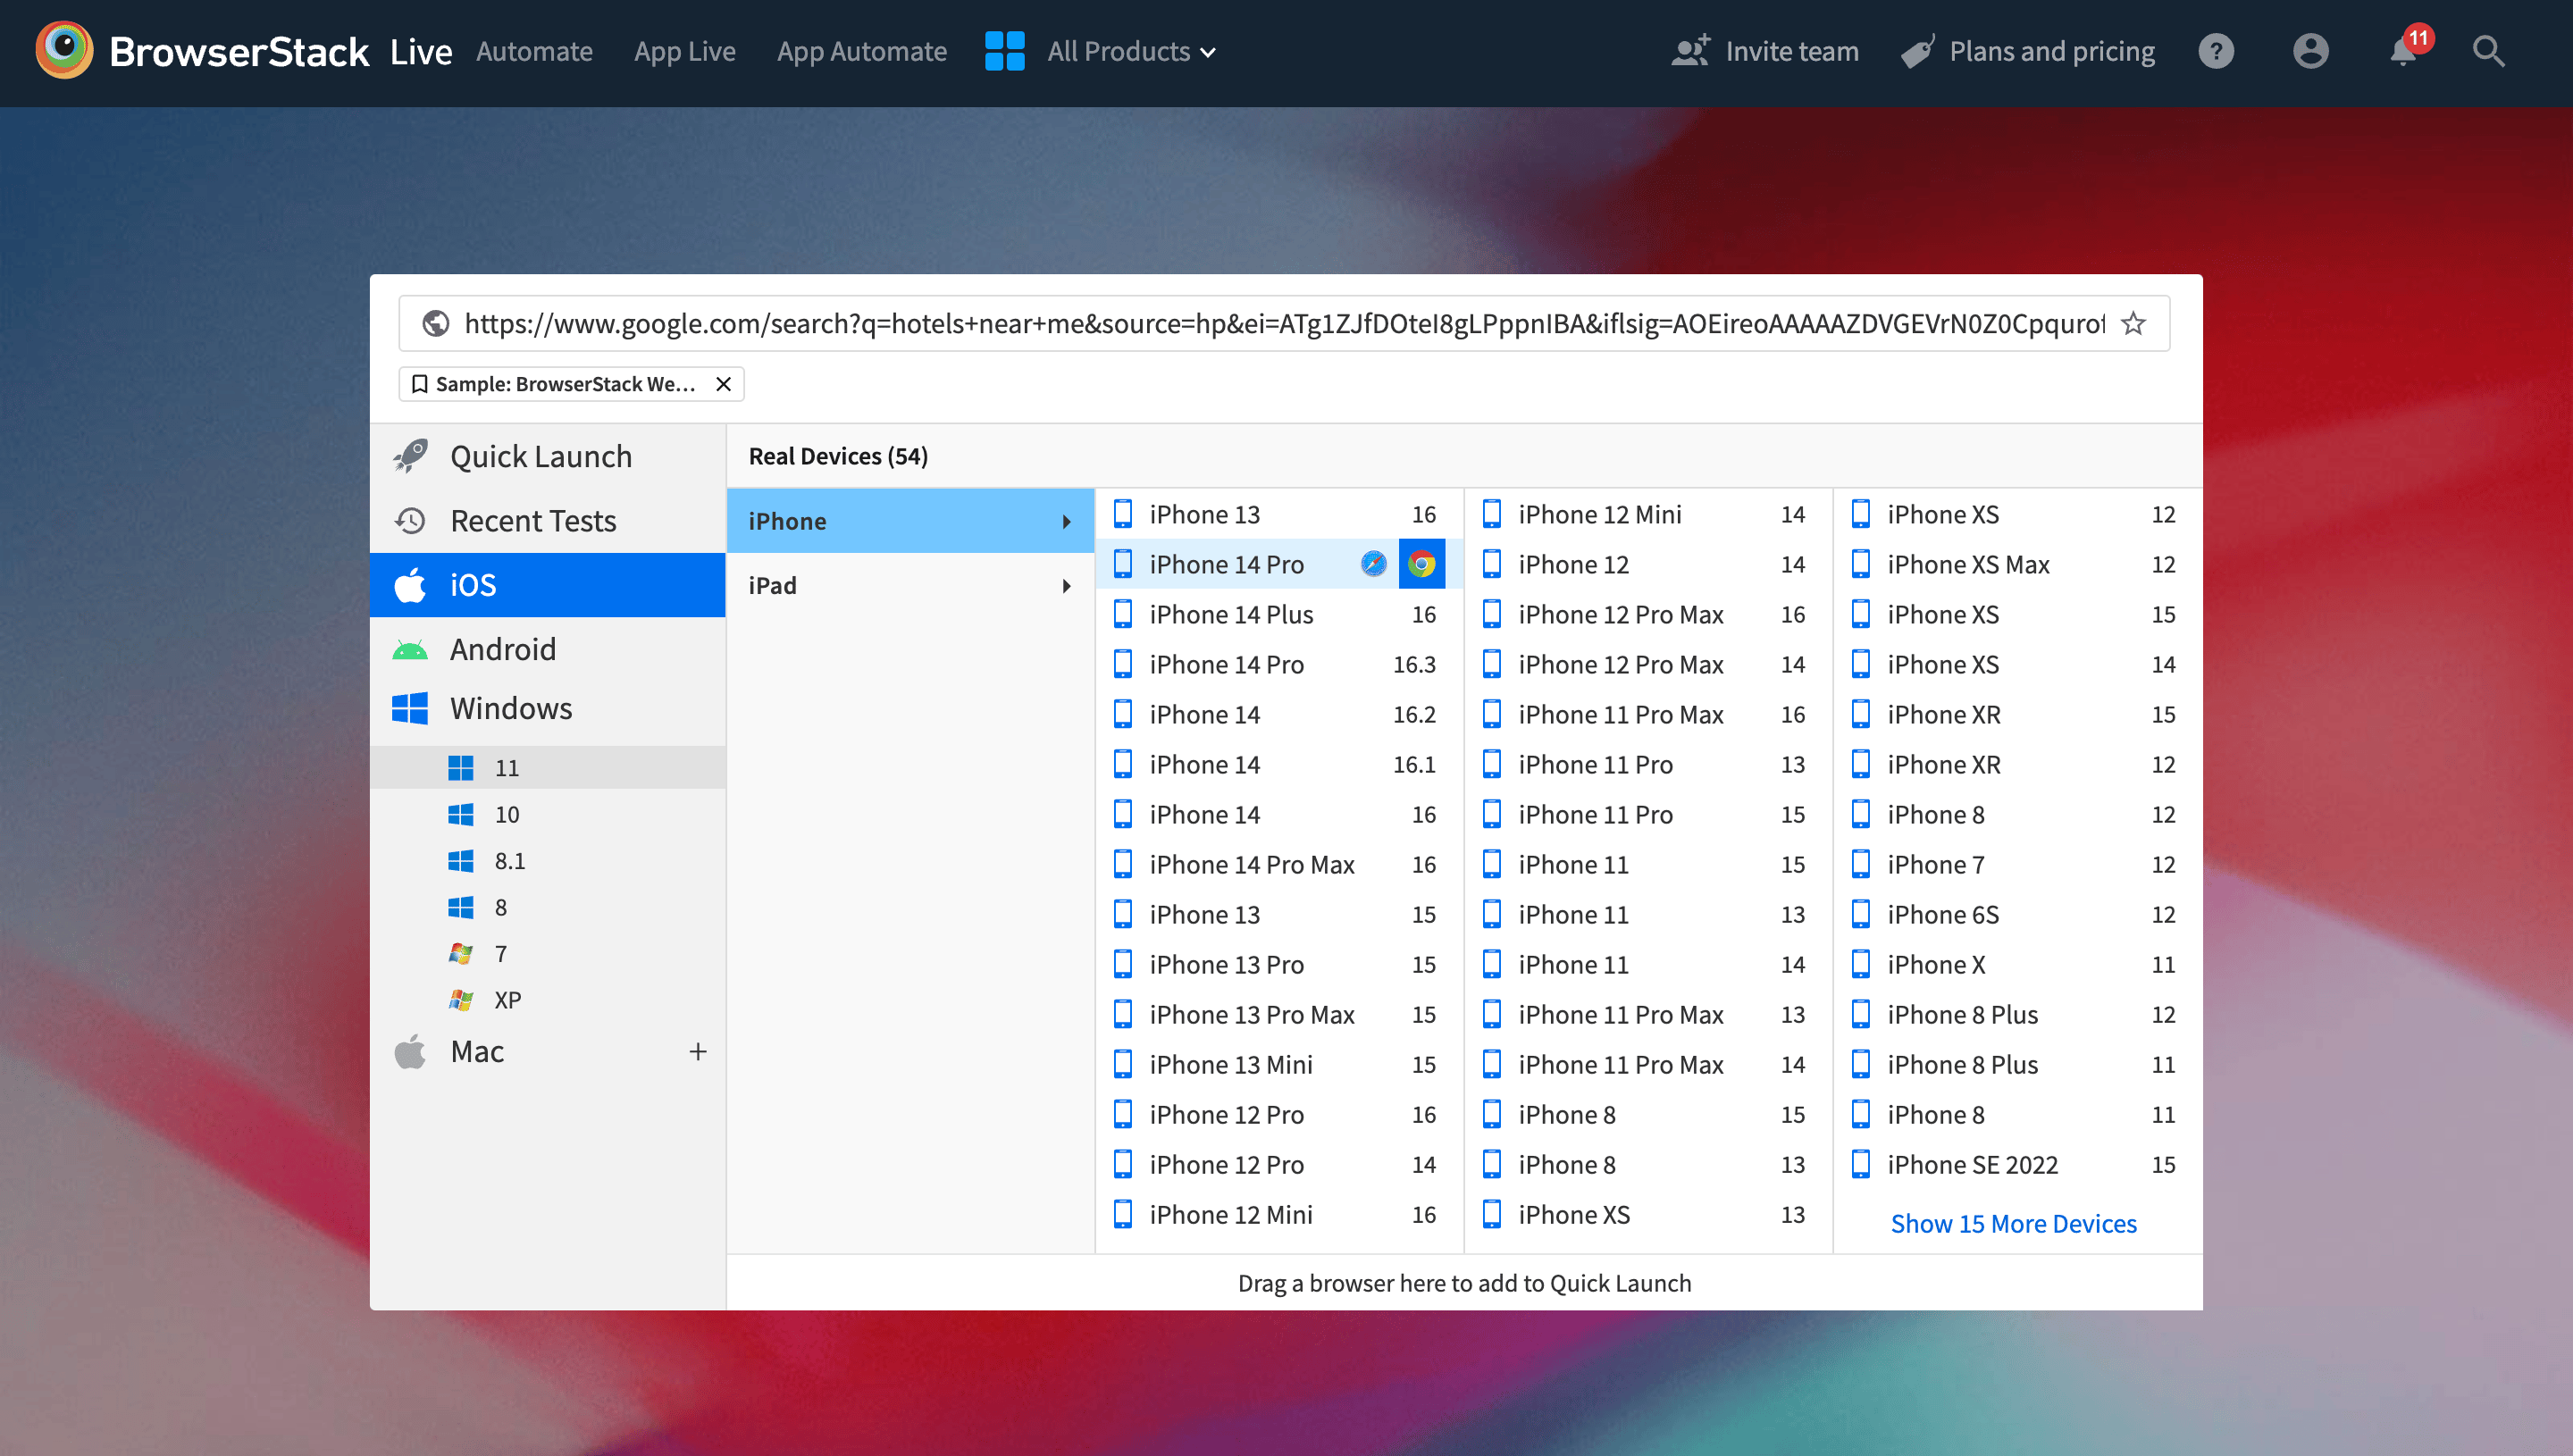Screen dimensions: 2573x1456
Task: Open the user account icon
Action: point(2310,51)
